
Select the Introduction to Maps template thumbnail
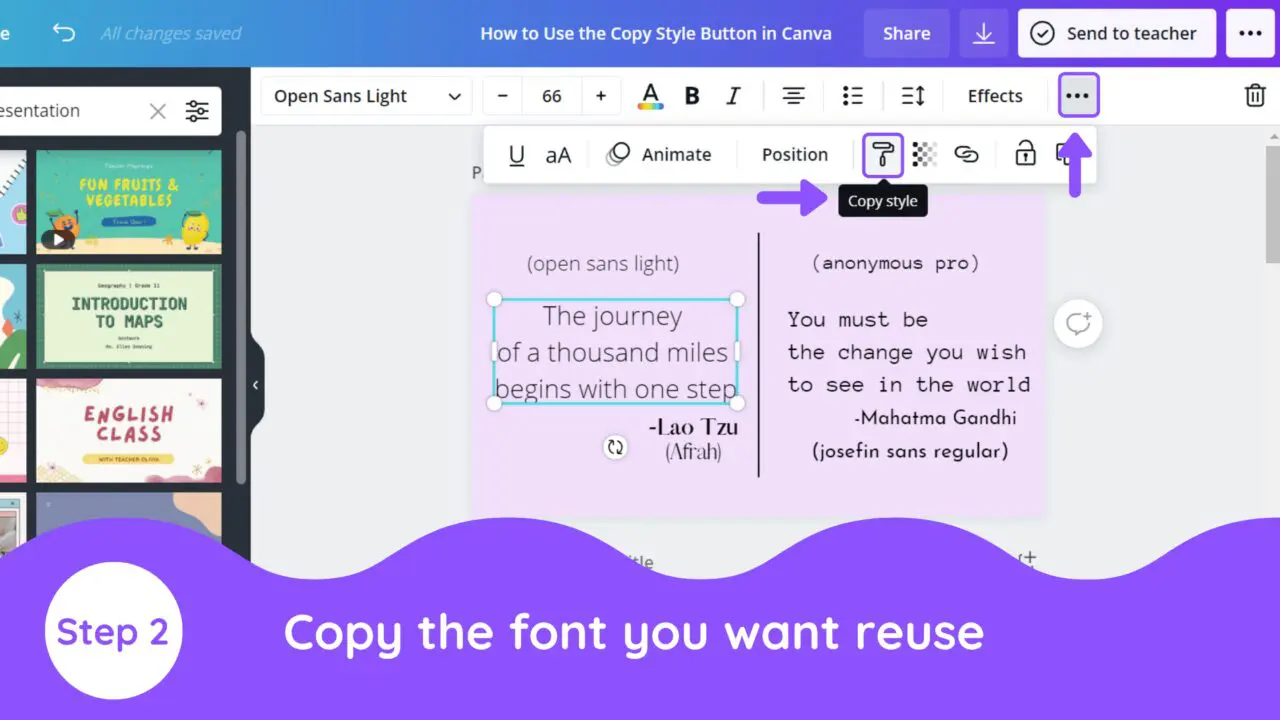pos(129,316)
